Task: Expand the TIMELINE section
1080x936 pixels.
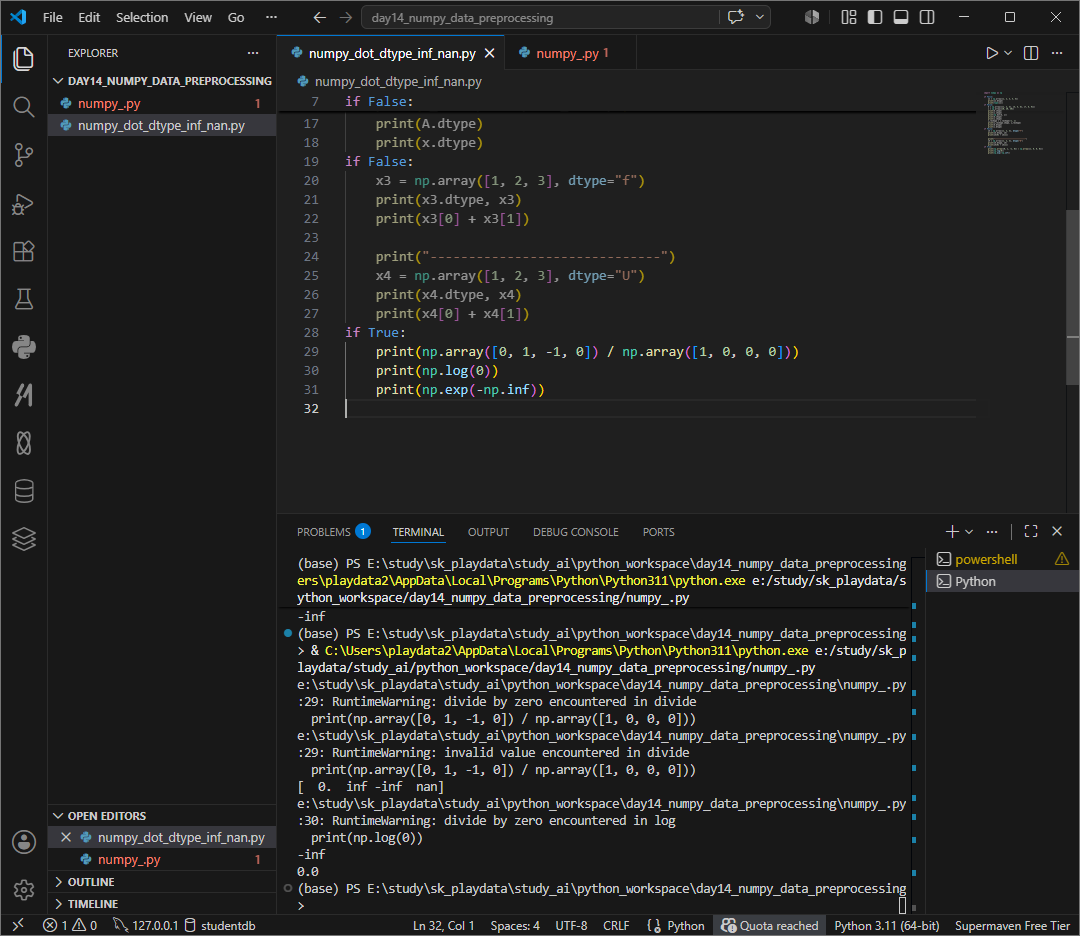Action: coord(163,904)
